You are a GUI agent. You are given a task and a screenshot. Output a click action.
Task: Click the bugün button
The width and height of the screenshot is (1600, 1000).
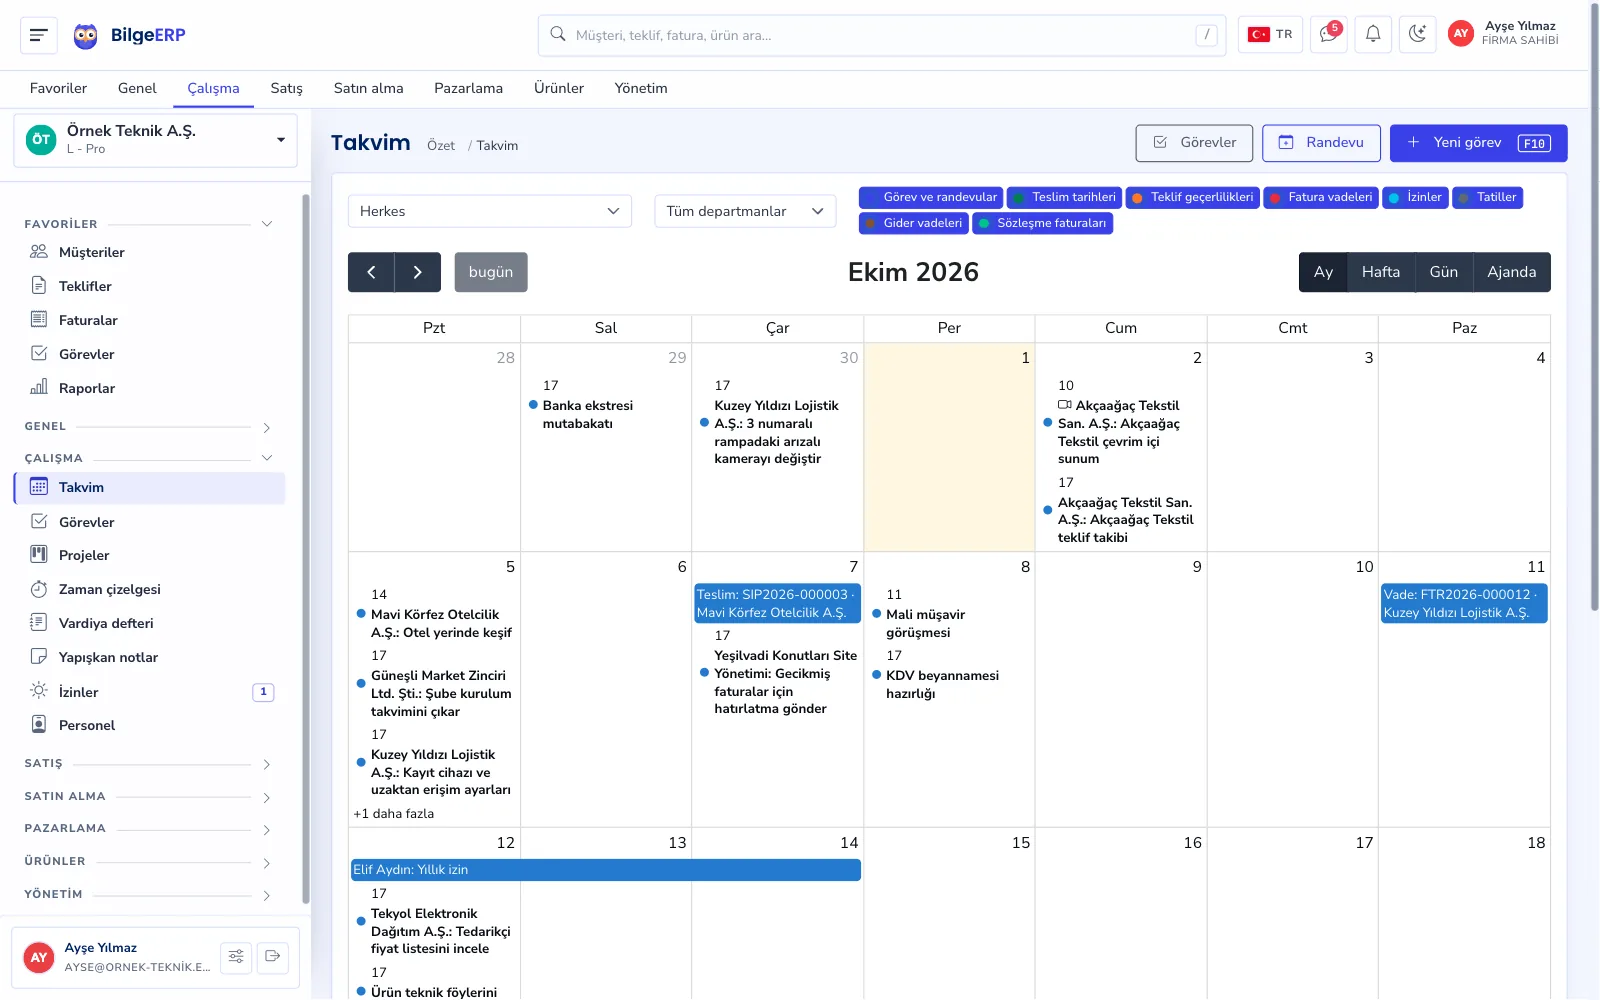[491, 272]
